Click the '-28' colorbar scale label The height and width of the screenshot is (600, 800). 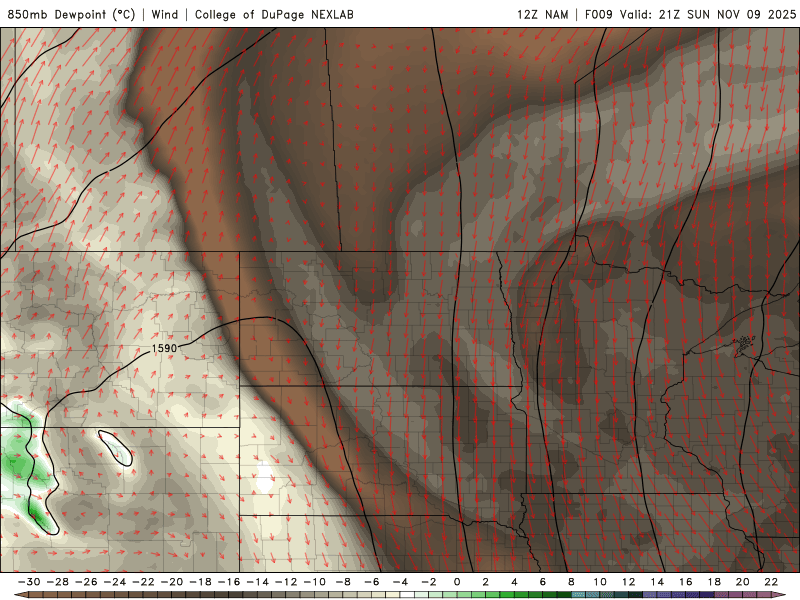click(57, 582)
